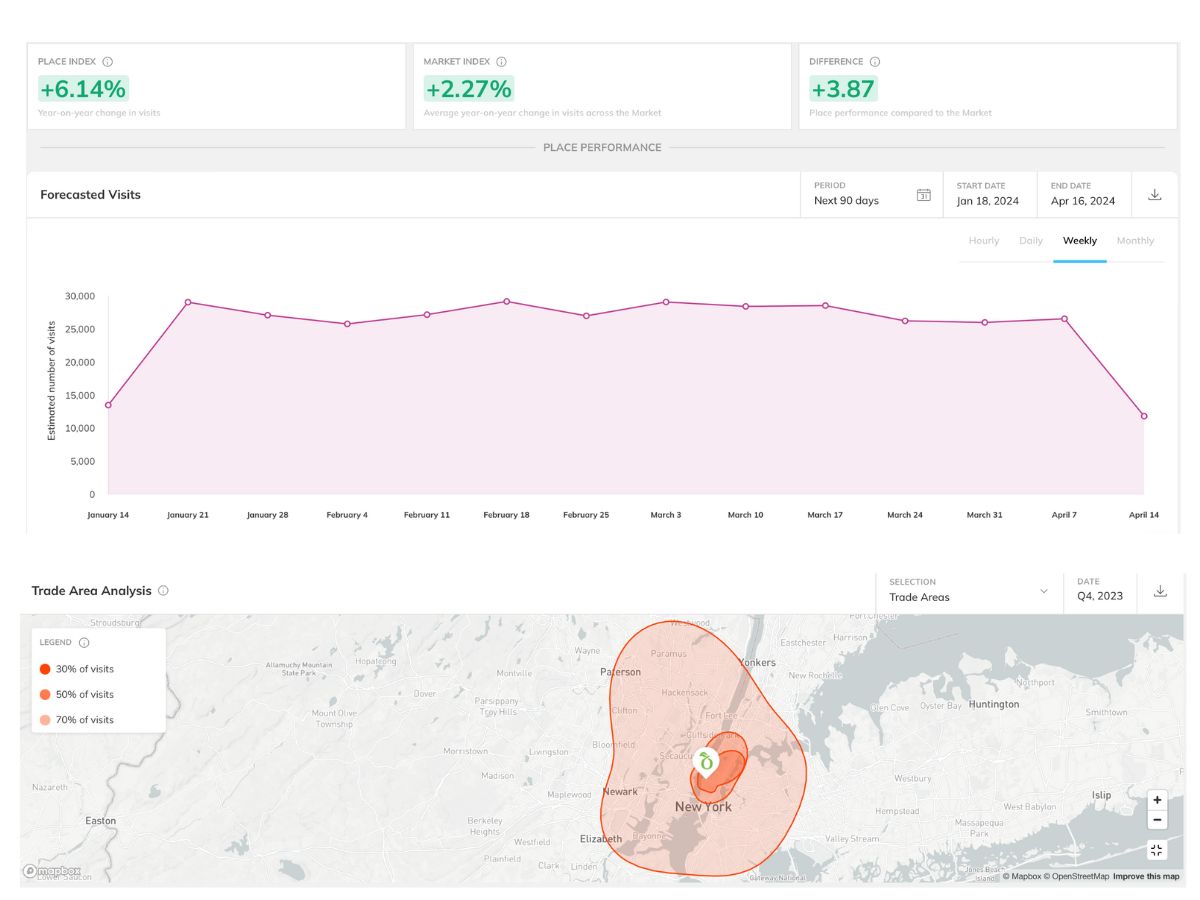Toggle the 70% of visits legend entry
This screenshot has height=900, width=1200.
[45, 719]
